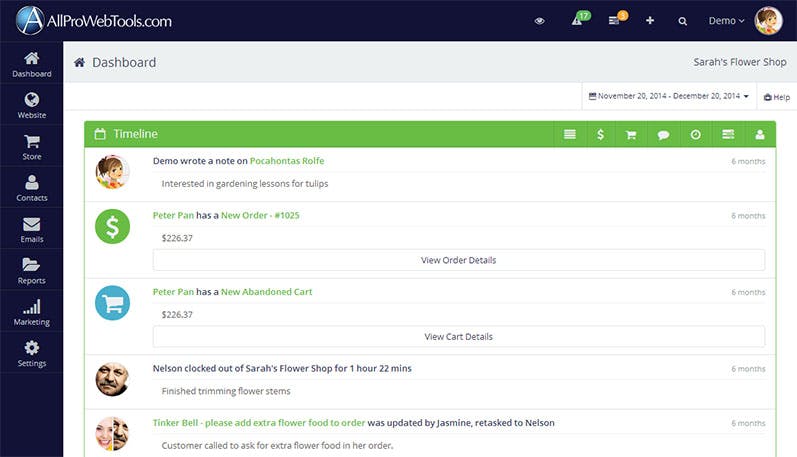Image resolution: width=797 pixels, height=457 pixels.
Task: Open the November 20 - December 20 date range picker
Action: pos(668,96)
